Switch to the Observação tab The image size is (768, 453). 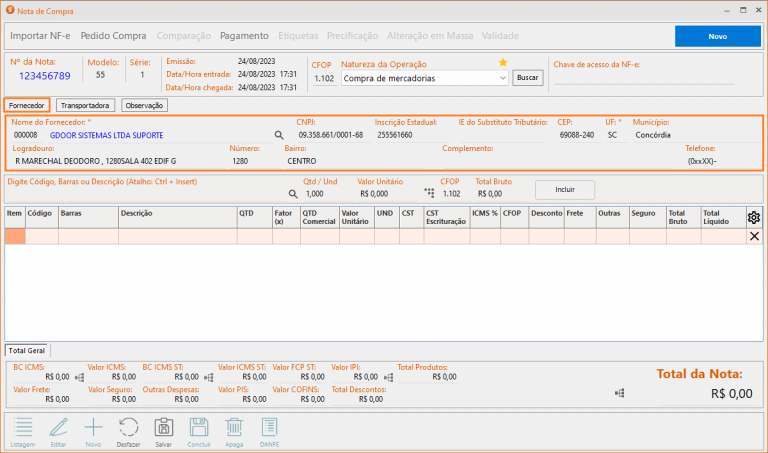(x=144, y=105)
